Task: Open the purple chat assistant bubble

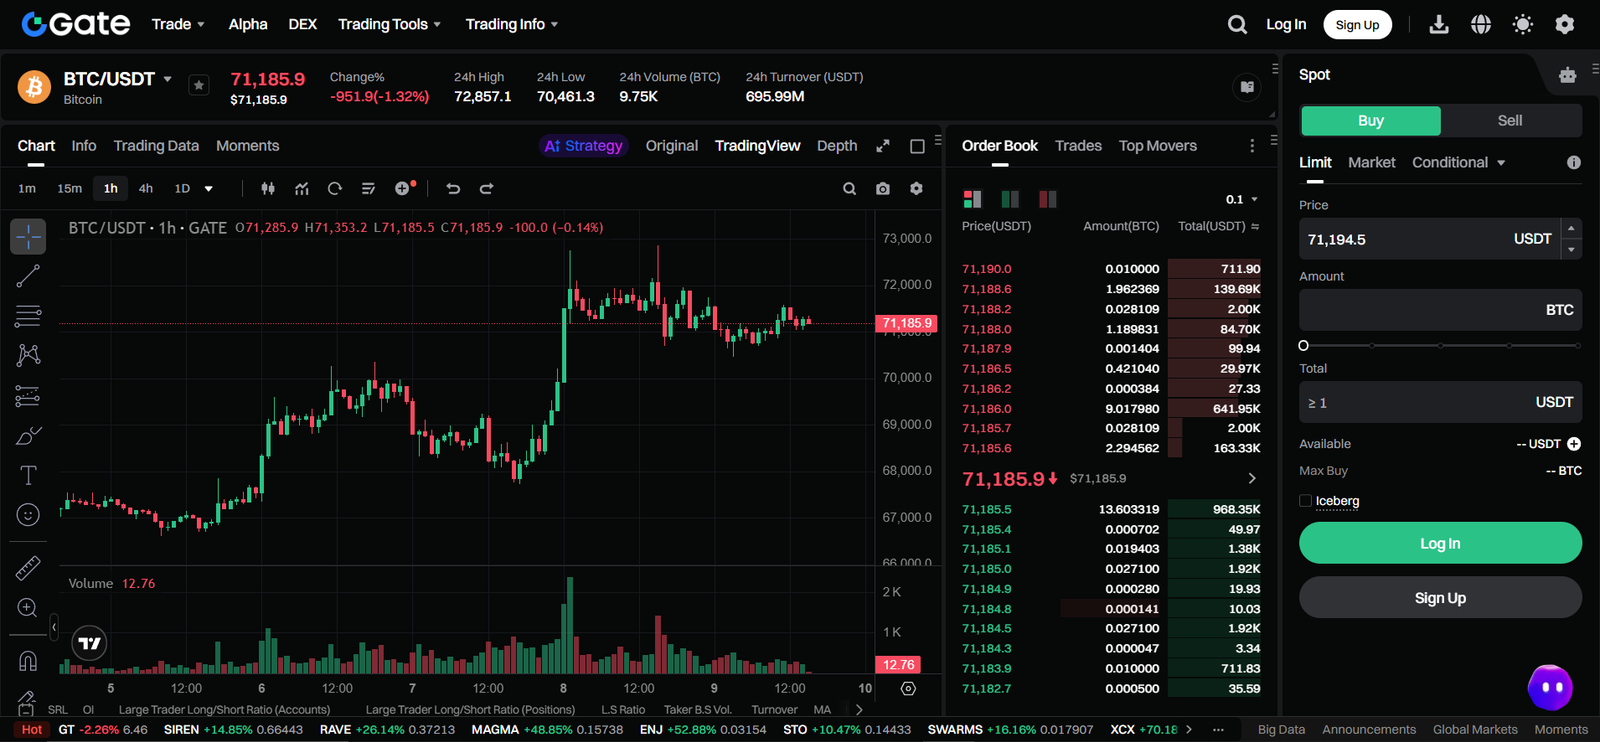Action: click(1551, 687)
